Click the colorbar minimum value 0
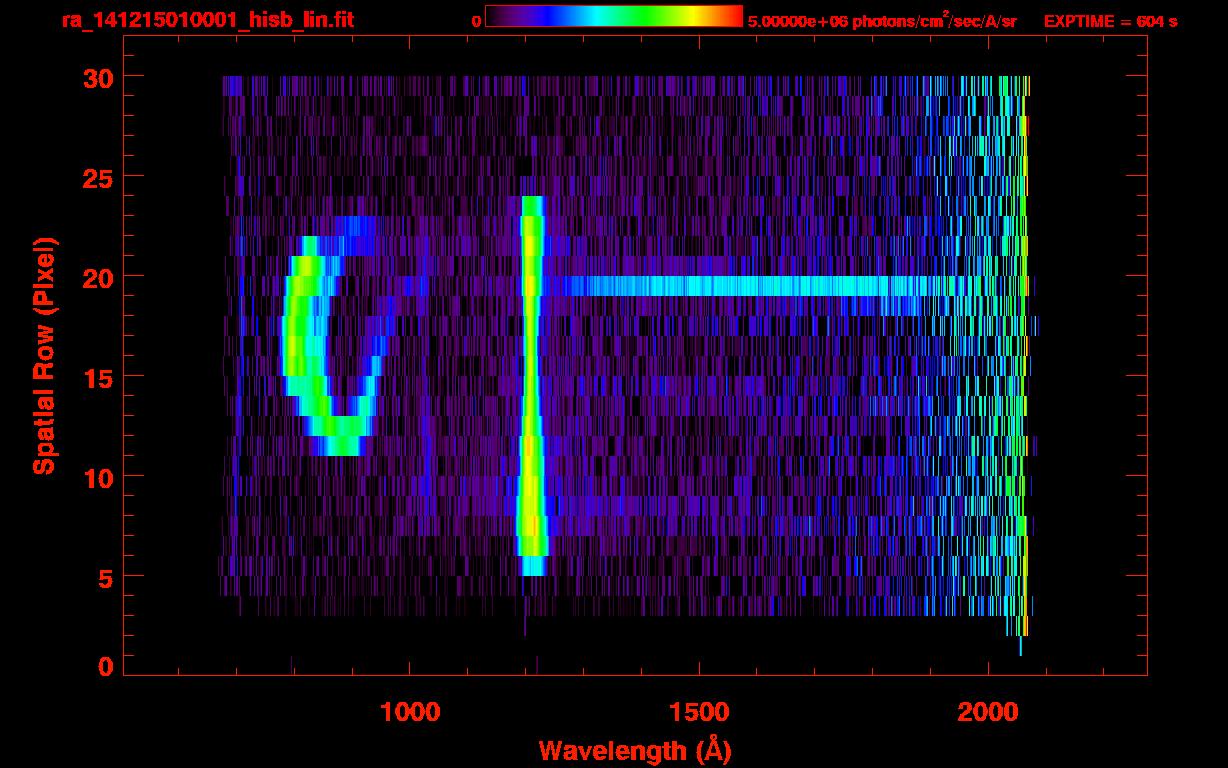 (477, 22)
